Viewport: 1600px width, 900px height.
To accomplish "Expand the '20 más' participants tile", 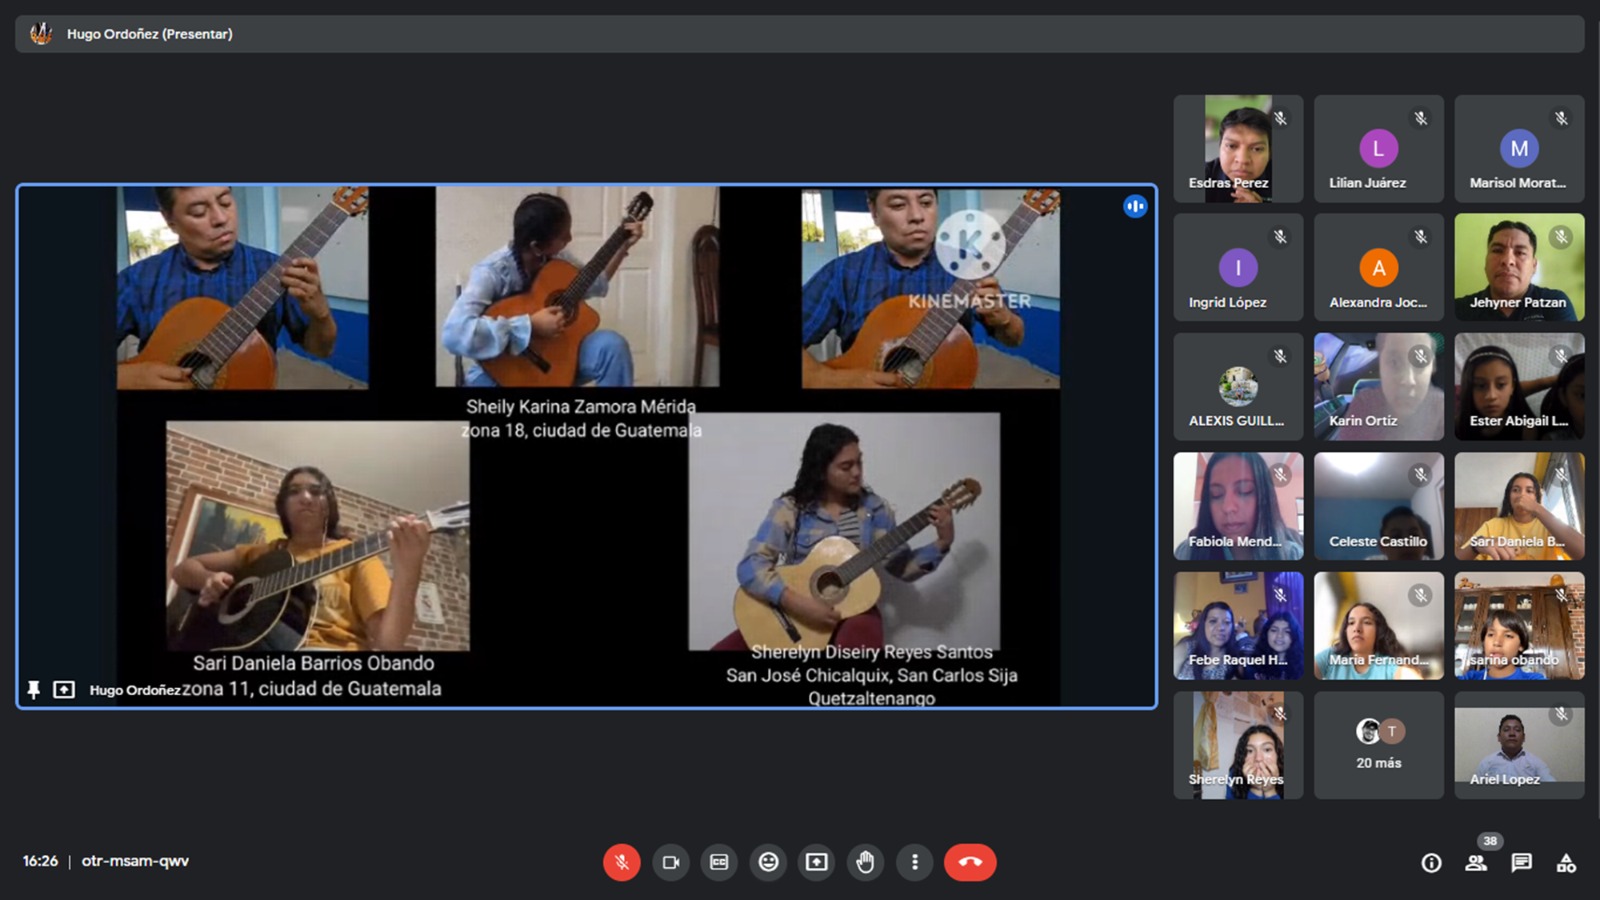I will 1378,745.
